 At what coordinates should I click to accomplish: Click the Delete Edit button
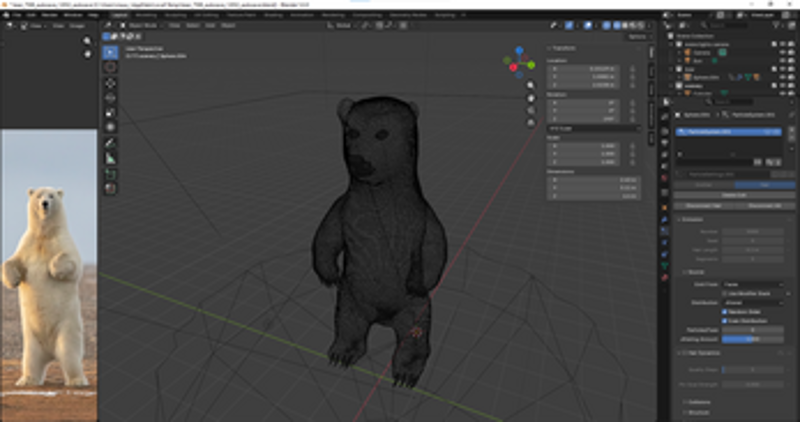[x=734, y=195]
